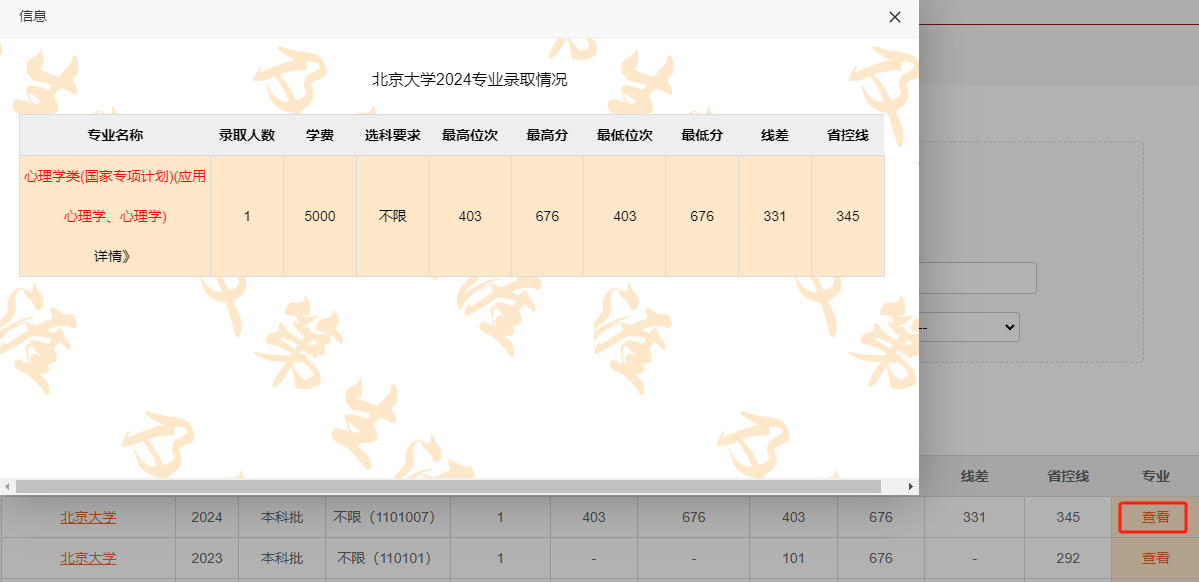Click the 专业名称 column header
1199x582 pixels.
click(x=115, y=135)
